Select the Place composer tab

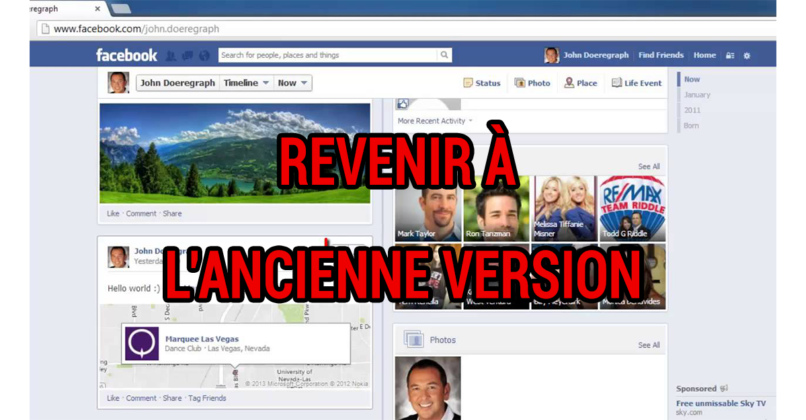pyautogui.click(x=581, y=83)
